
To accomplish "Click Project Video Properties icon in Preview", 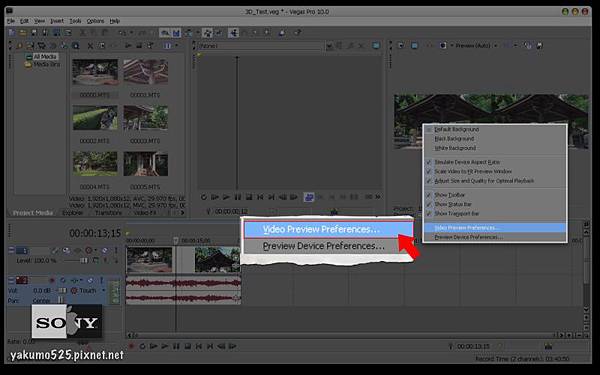I will coord(401,46).
